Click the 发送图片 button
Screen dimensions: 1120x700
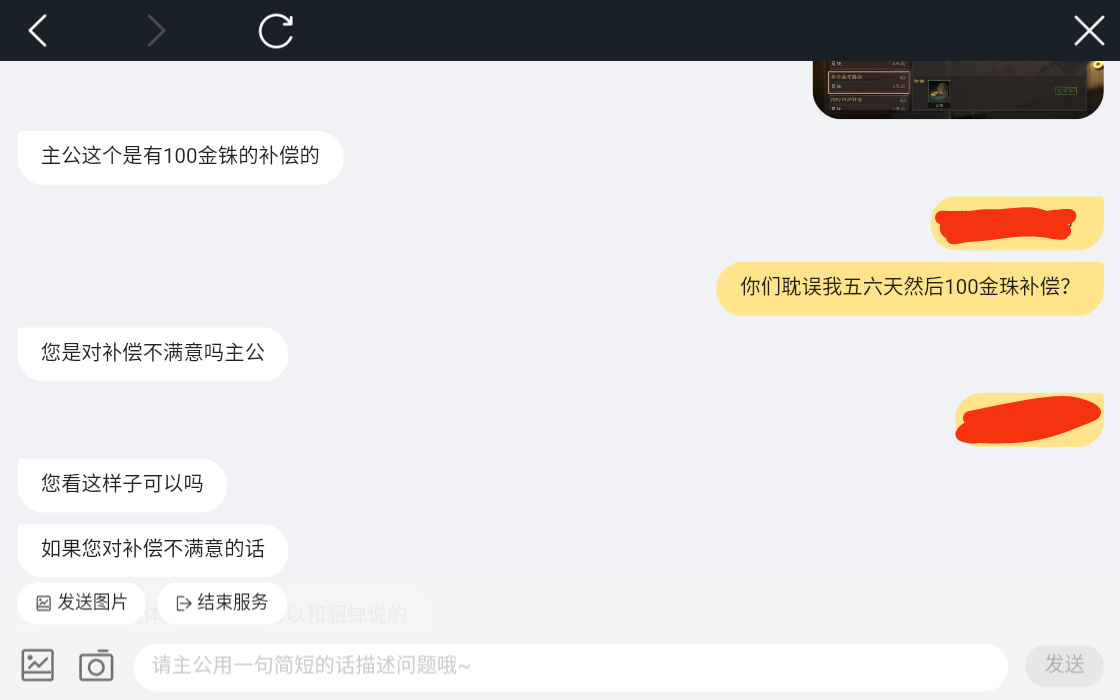(81, 603)
